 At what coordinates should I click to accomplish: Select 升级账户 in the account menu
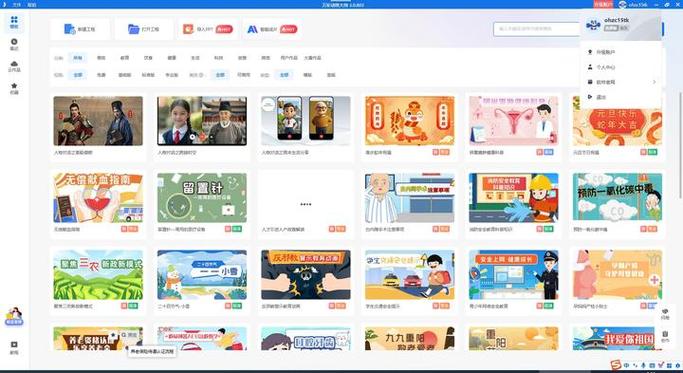coord(605,52)
